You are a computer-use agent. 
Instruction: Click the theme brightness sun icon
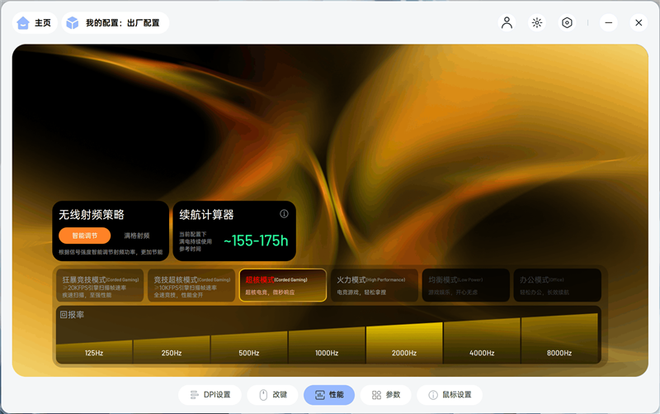point(537,23)
